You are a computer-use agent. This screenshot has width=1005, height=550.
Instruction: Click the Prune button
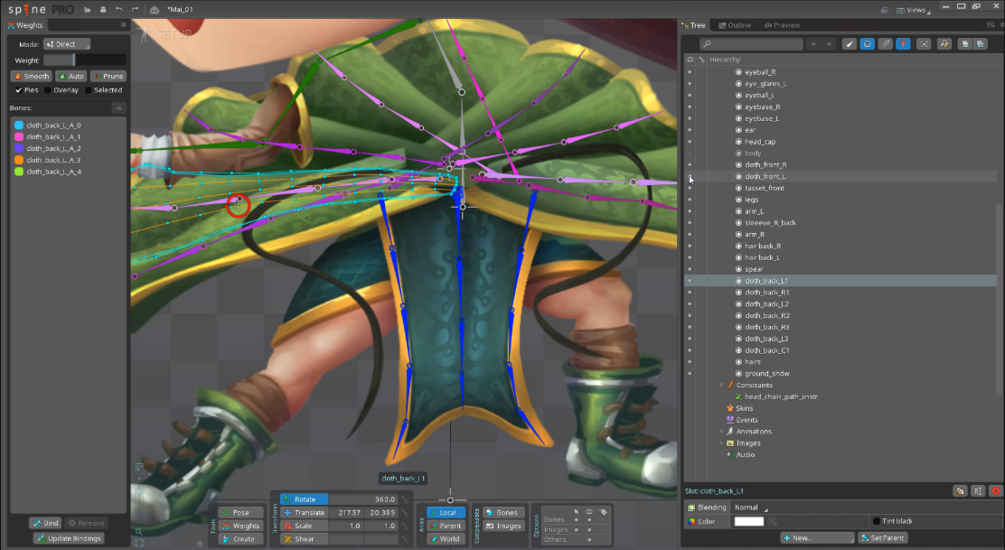[108, 76]
